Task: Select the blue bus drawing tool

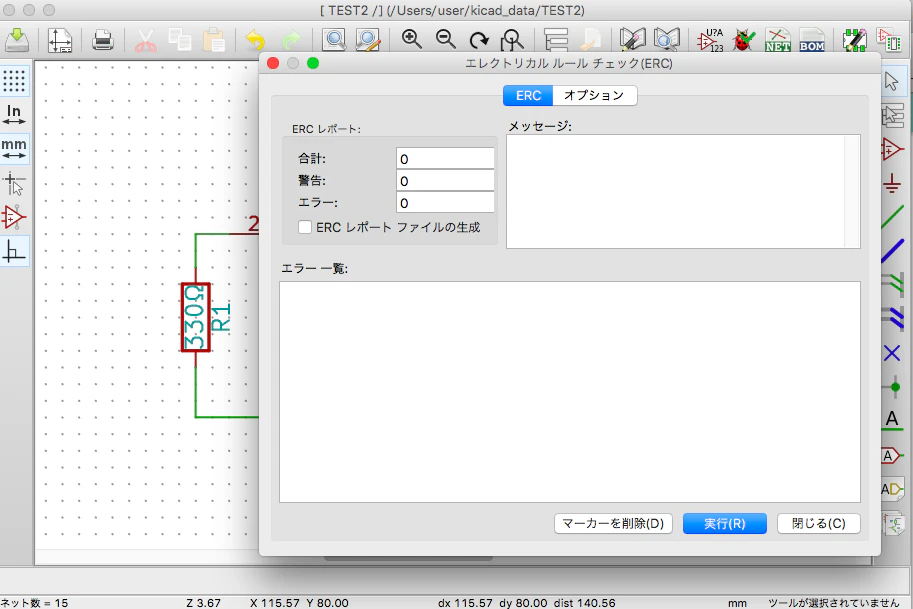Action: pos(893,251)
